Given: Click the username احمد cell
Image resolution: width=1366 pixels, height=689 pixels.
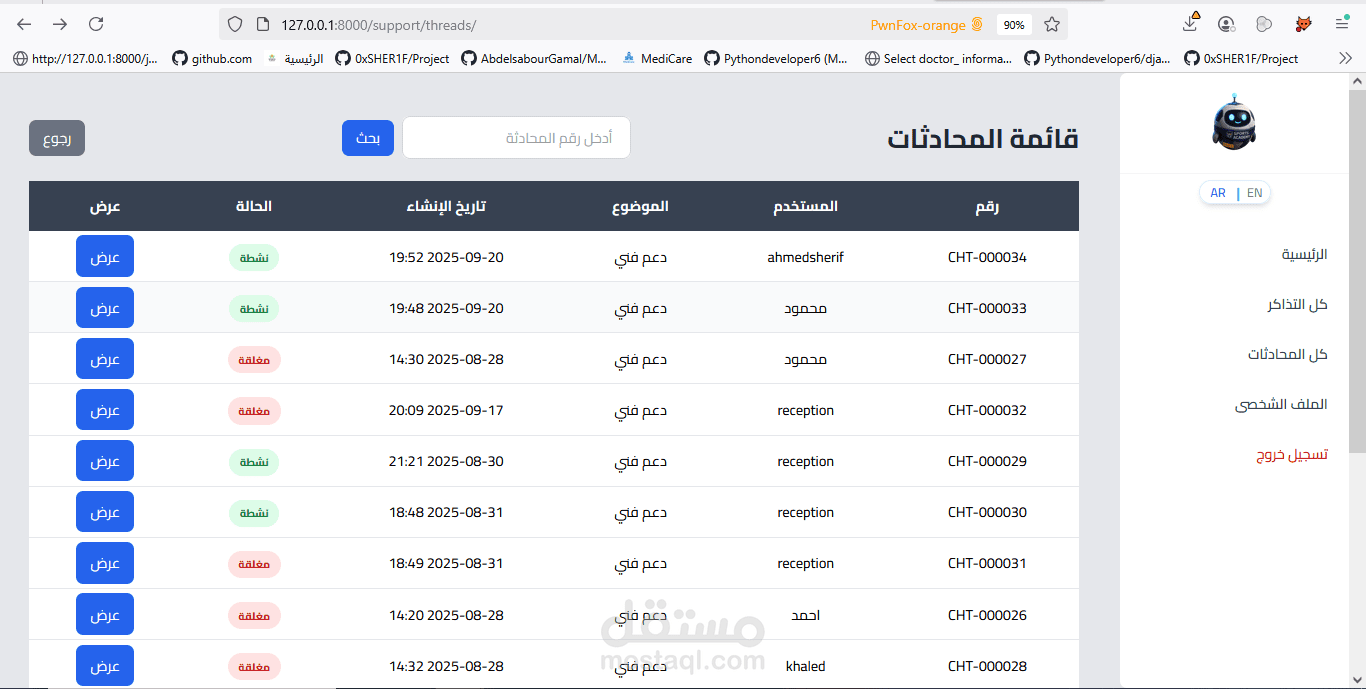Looking at the screenshot, I should (805, 615).
